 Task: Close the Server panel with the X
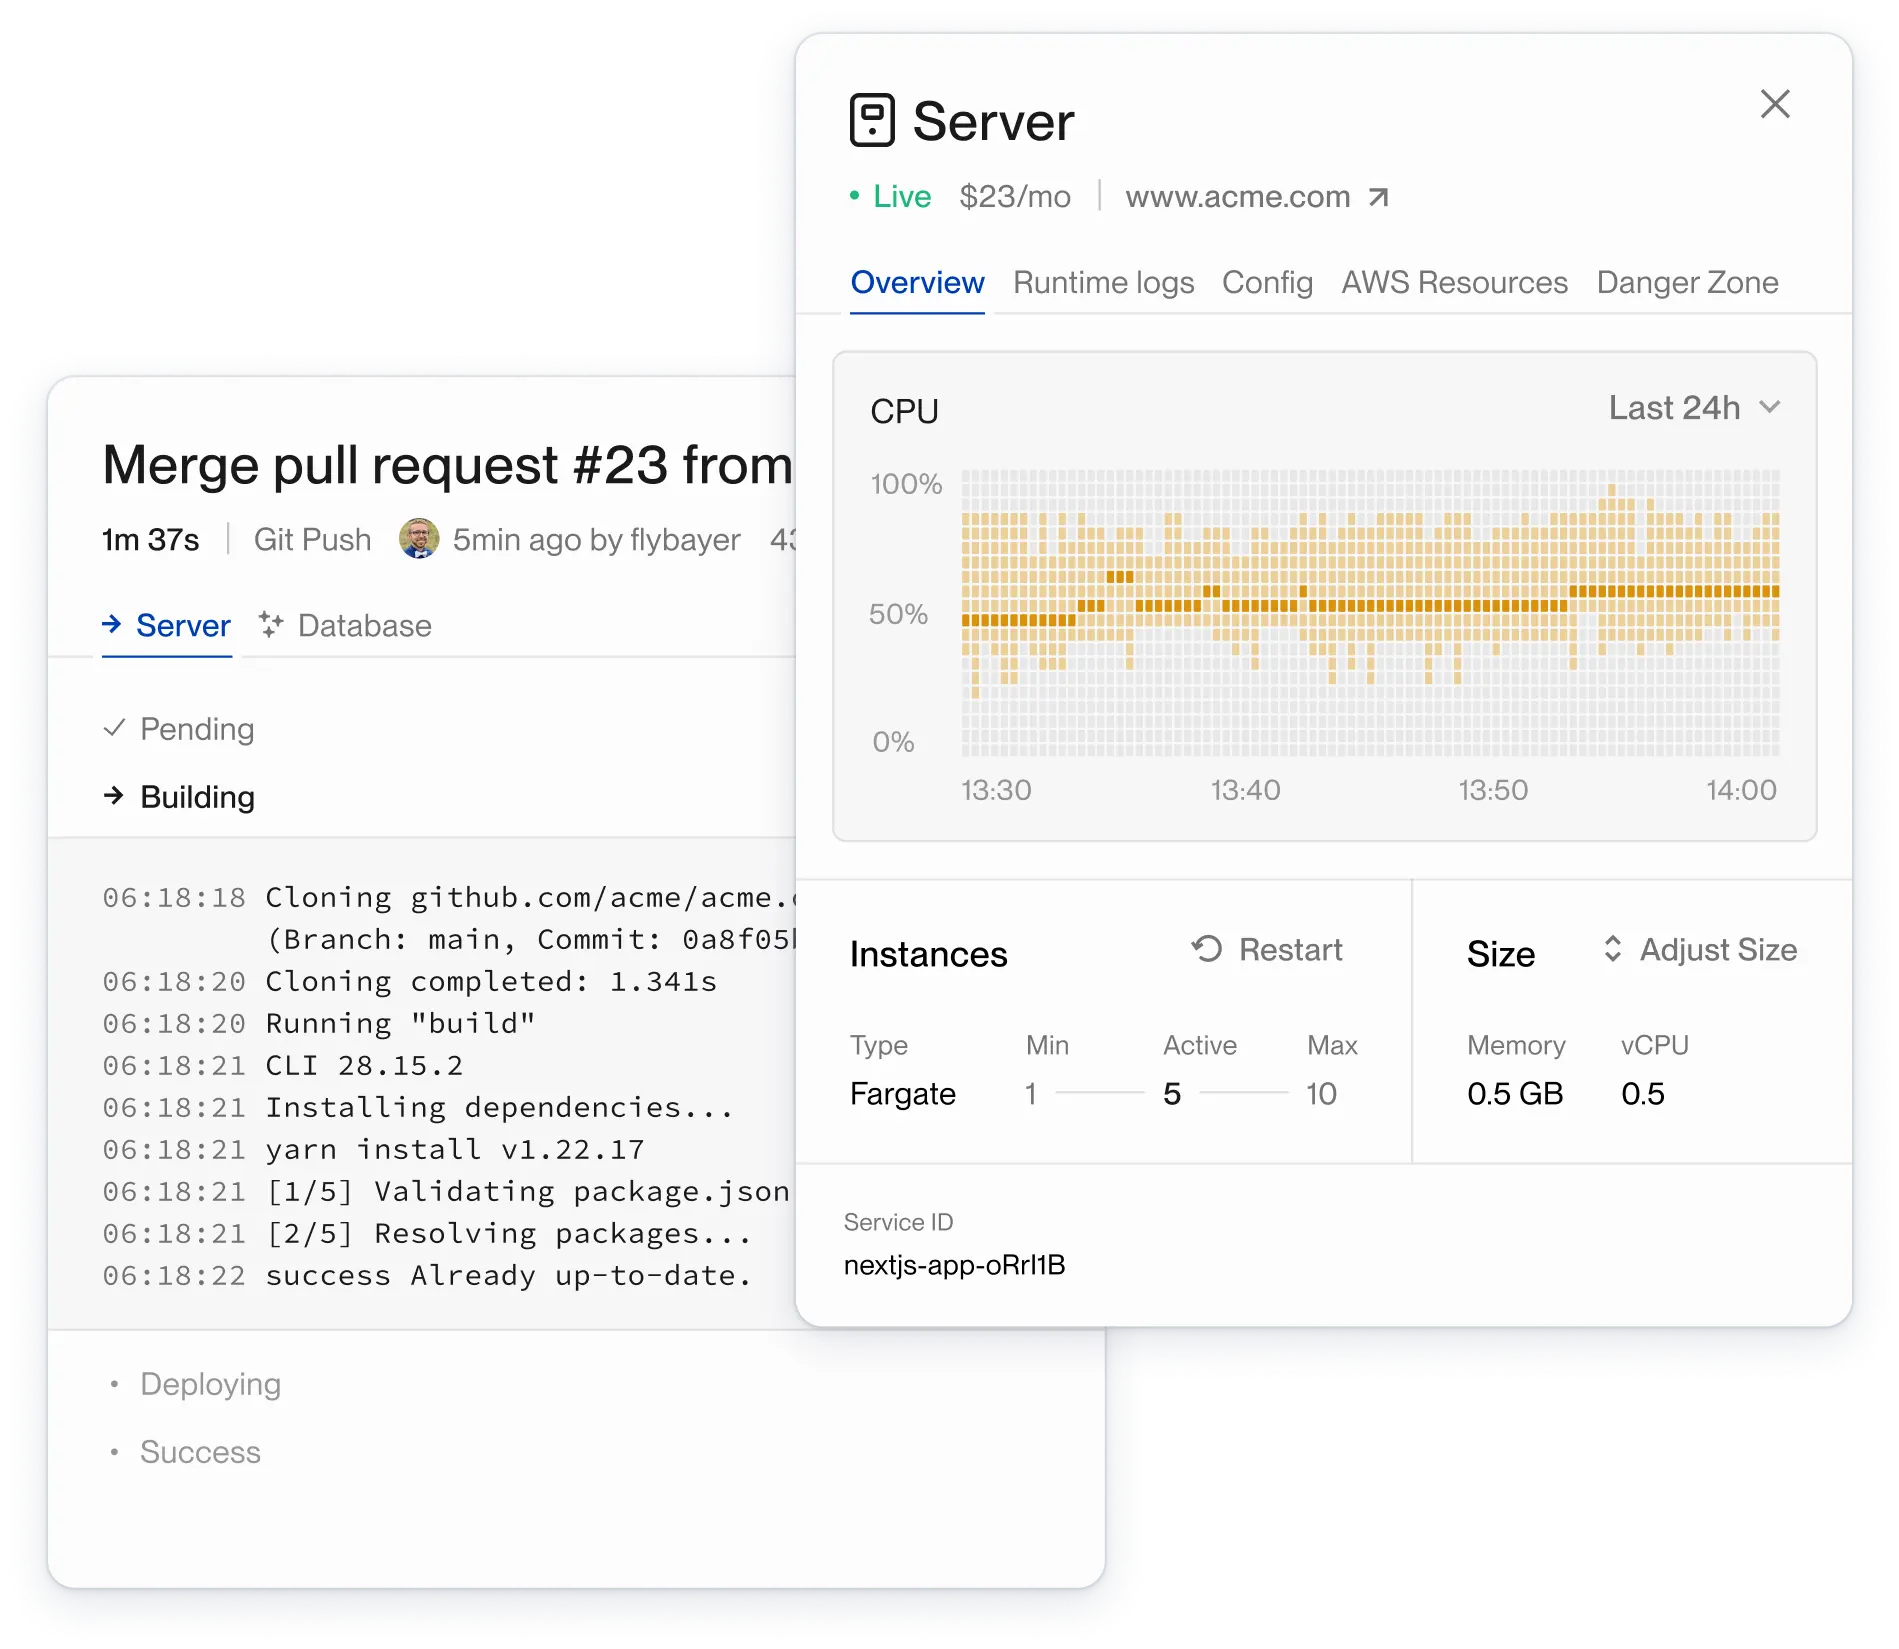click(x=1774, y=104)
